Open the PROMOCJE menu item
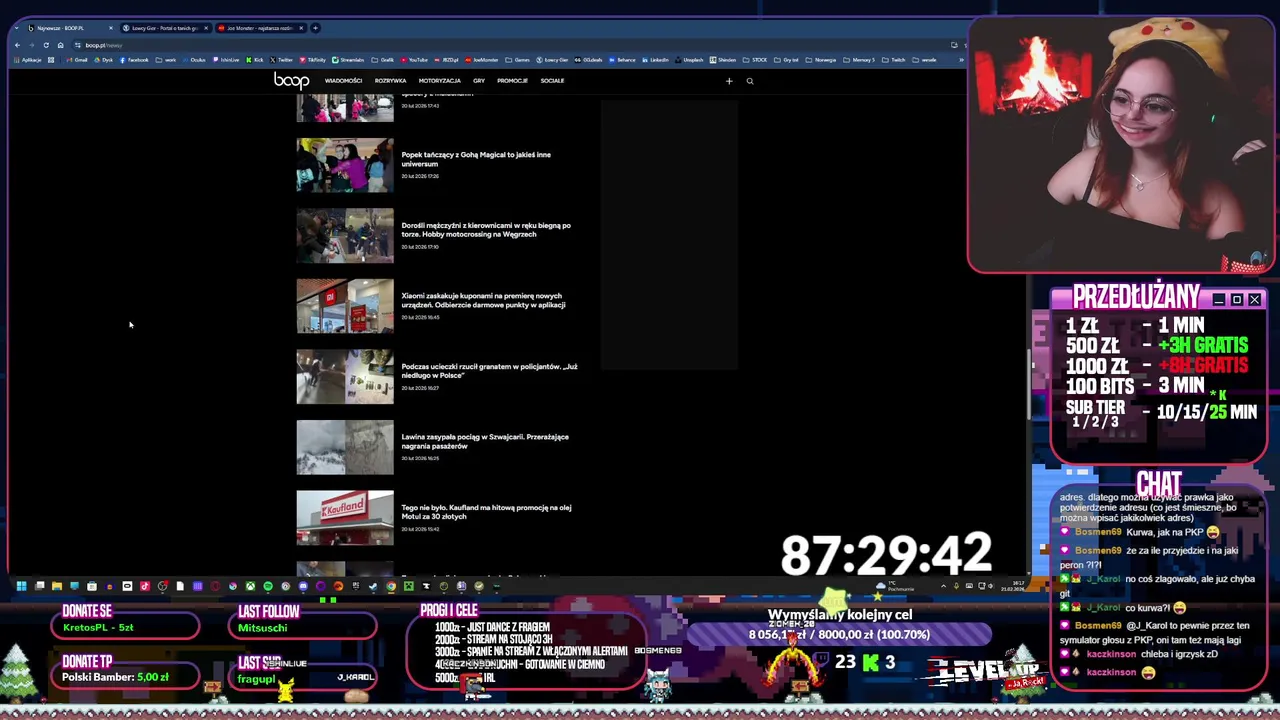 (x=512, y=81)
